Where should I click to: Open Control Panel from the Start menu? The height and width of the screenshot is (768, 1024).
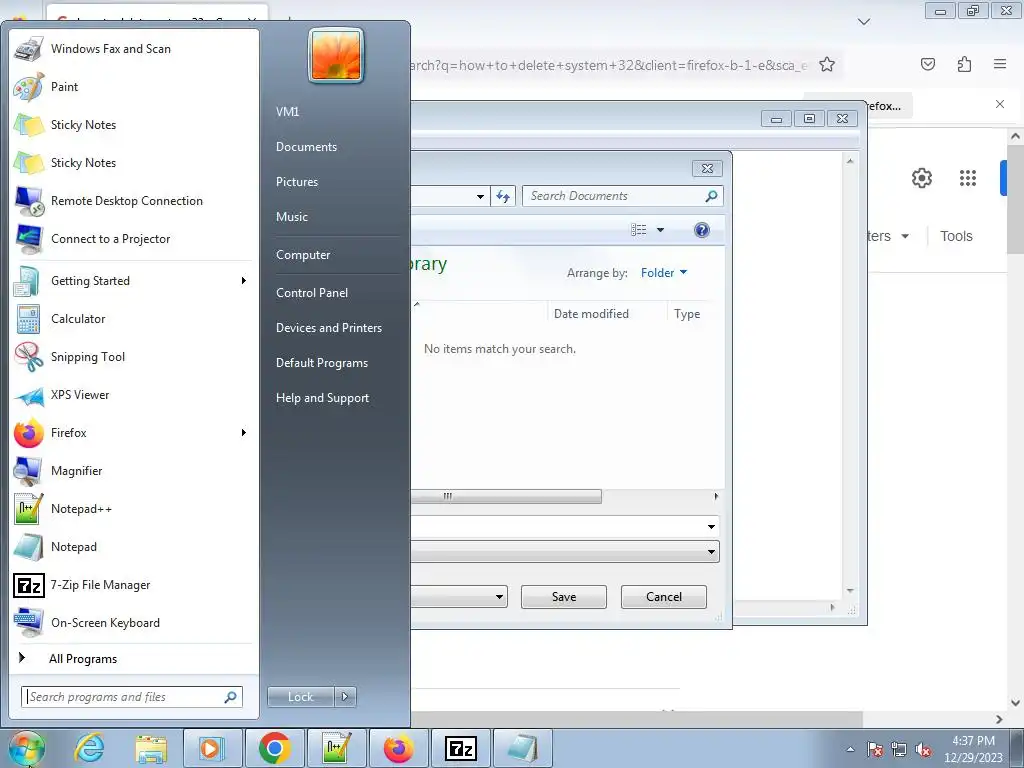tap(312, 293)
